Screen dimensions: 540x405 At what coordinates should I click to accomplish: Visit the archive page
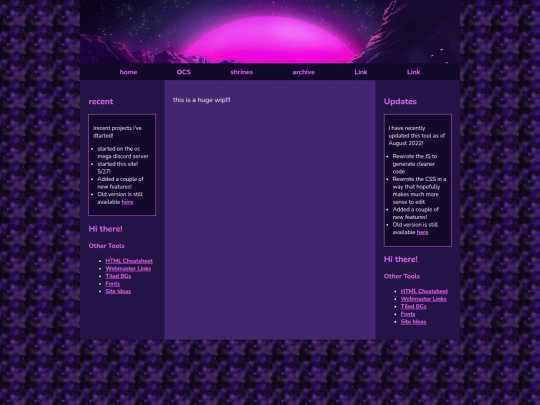coord(303,72)
